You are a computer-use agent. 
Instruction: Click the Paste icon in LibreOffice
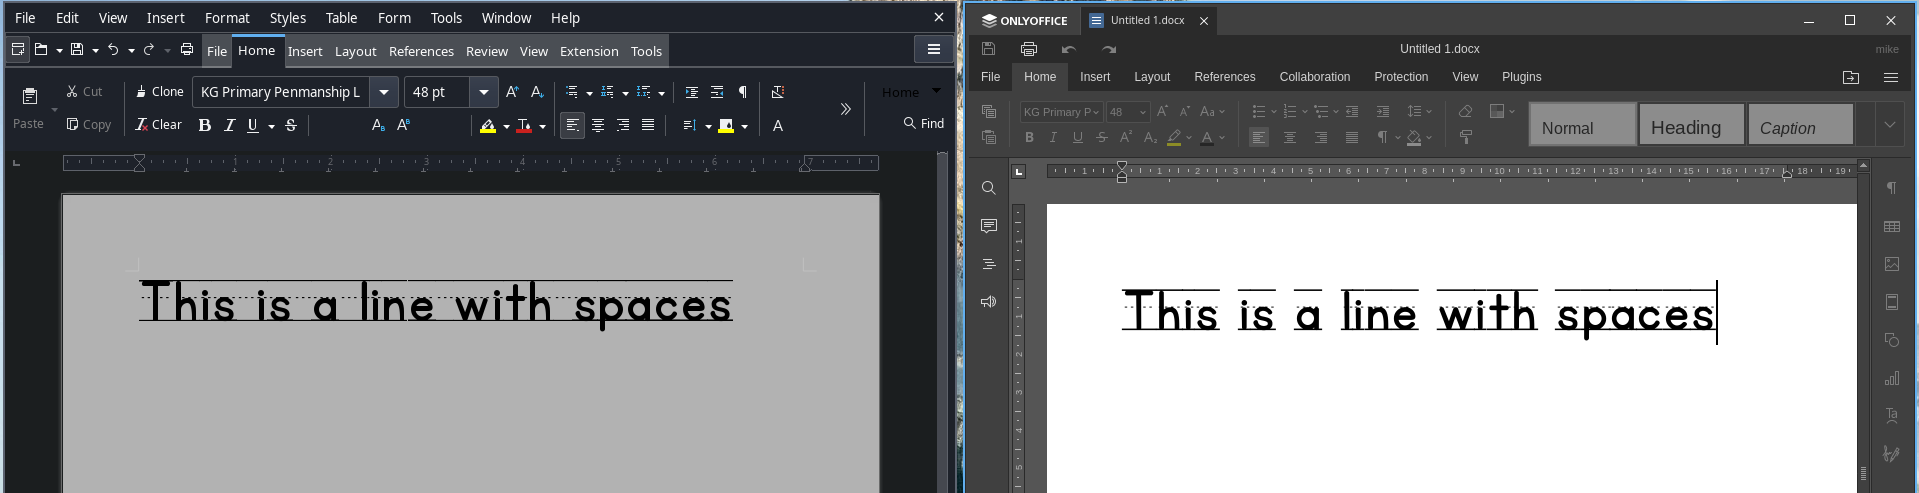(x=30, y=97)
